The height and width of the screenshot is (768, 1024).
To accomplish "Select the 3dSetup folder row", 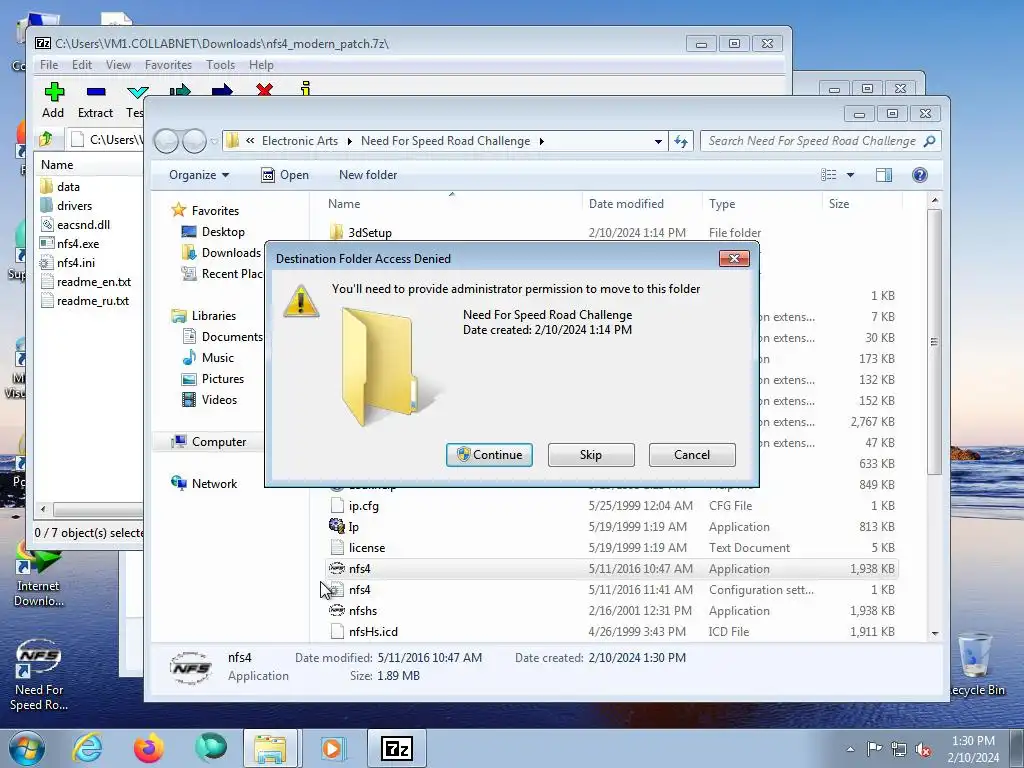I will pyautogui.click(x=611, y=232).
